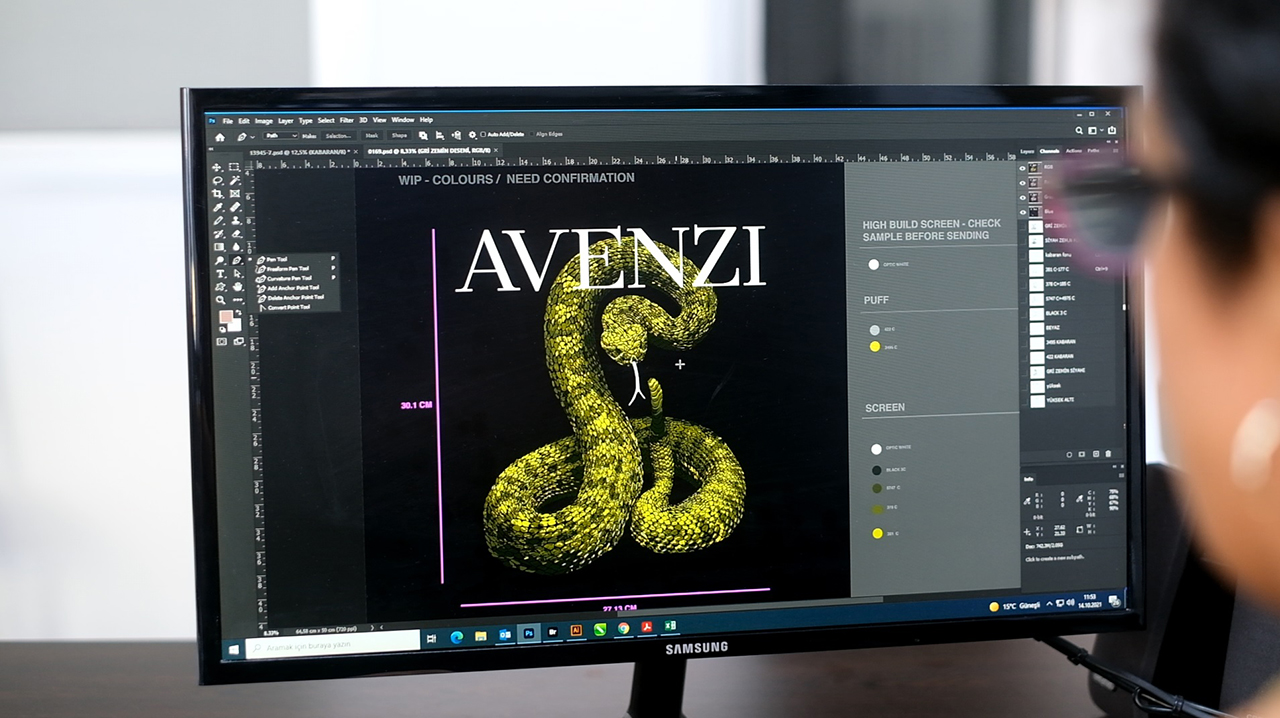1280x718 pixels.
Task: Toggle visibility of the RGB channel
Action: click(x=1022, y=169)
